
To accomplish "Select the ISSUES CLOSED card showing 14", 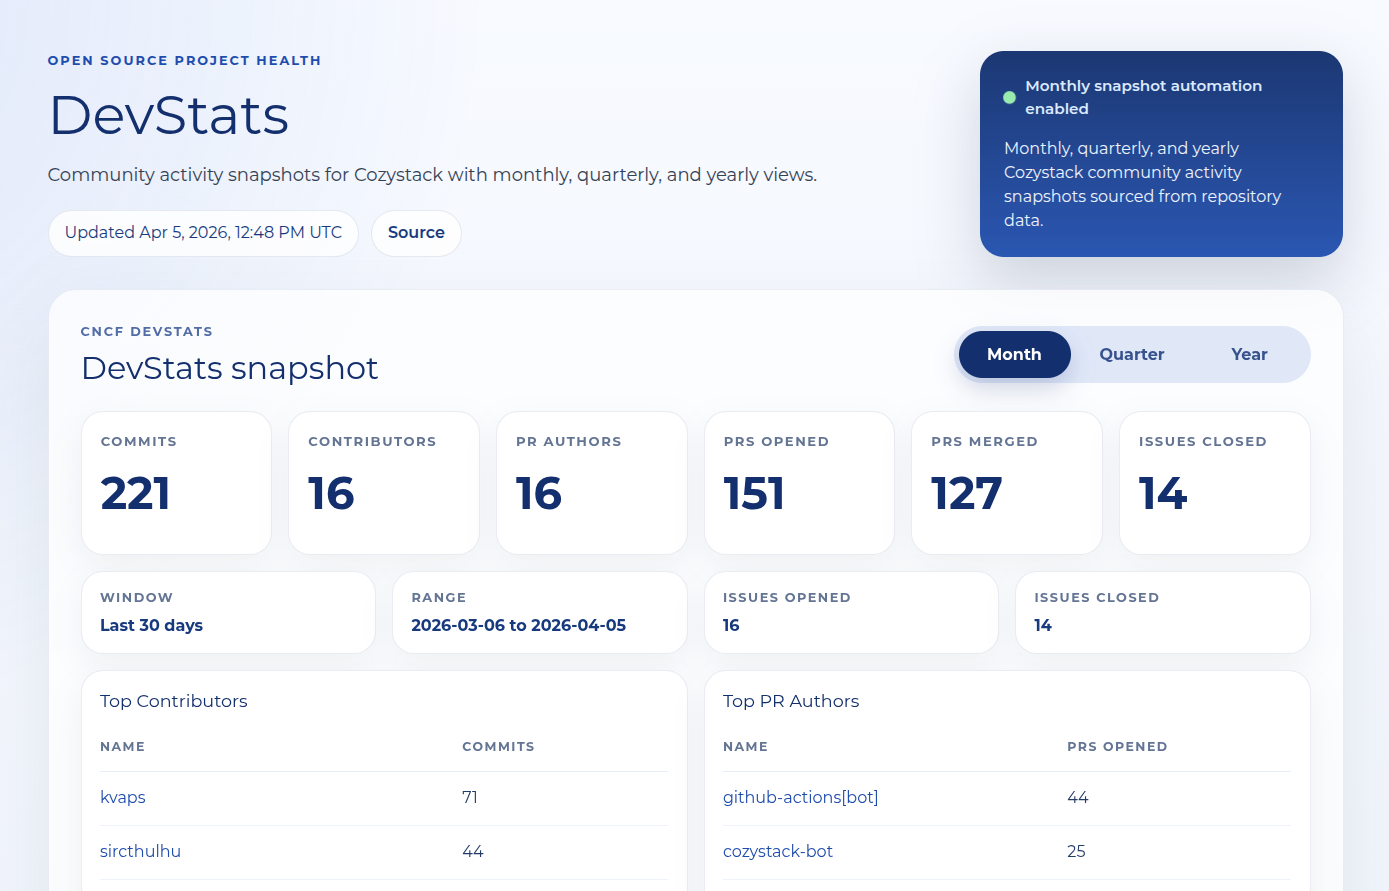I will (1214, 483).
